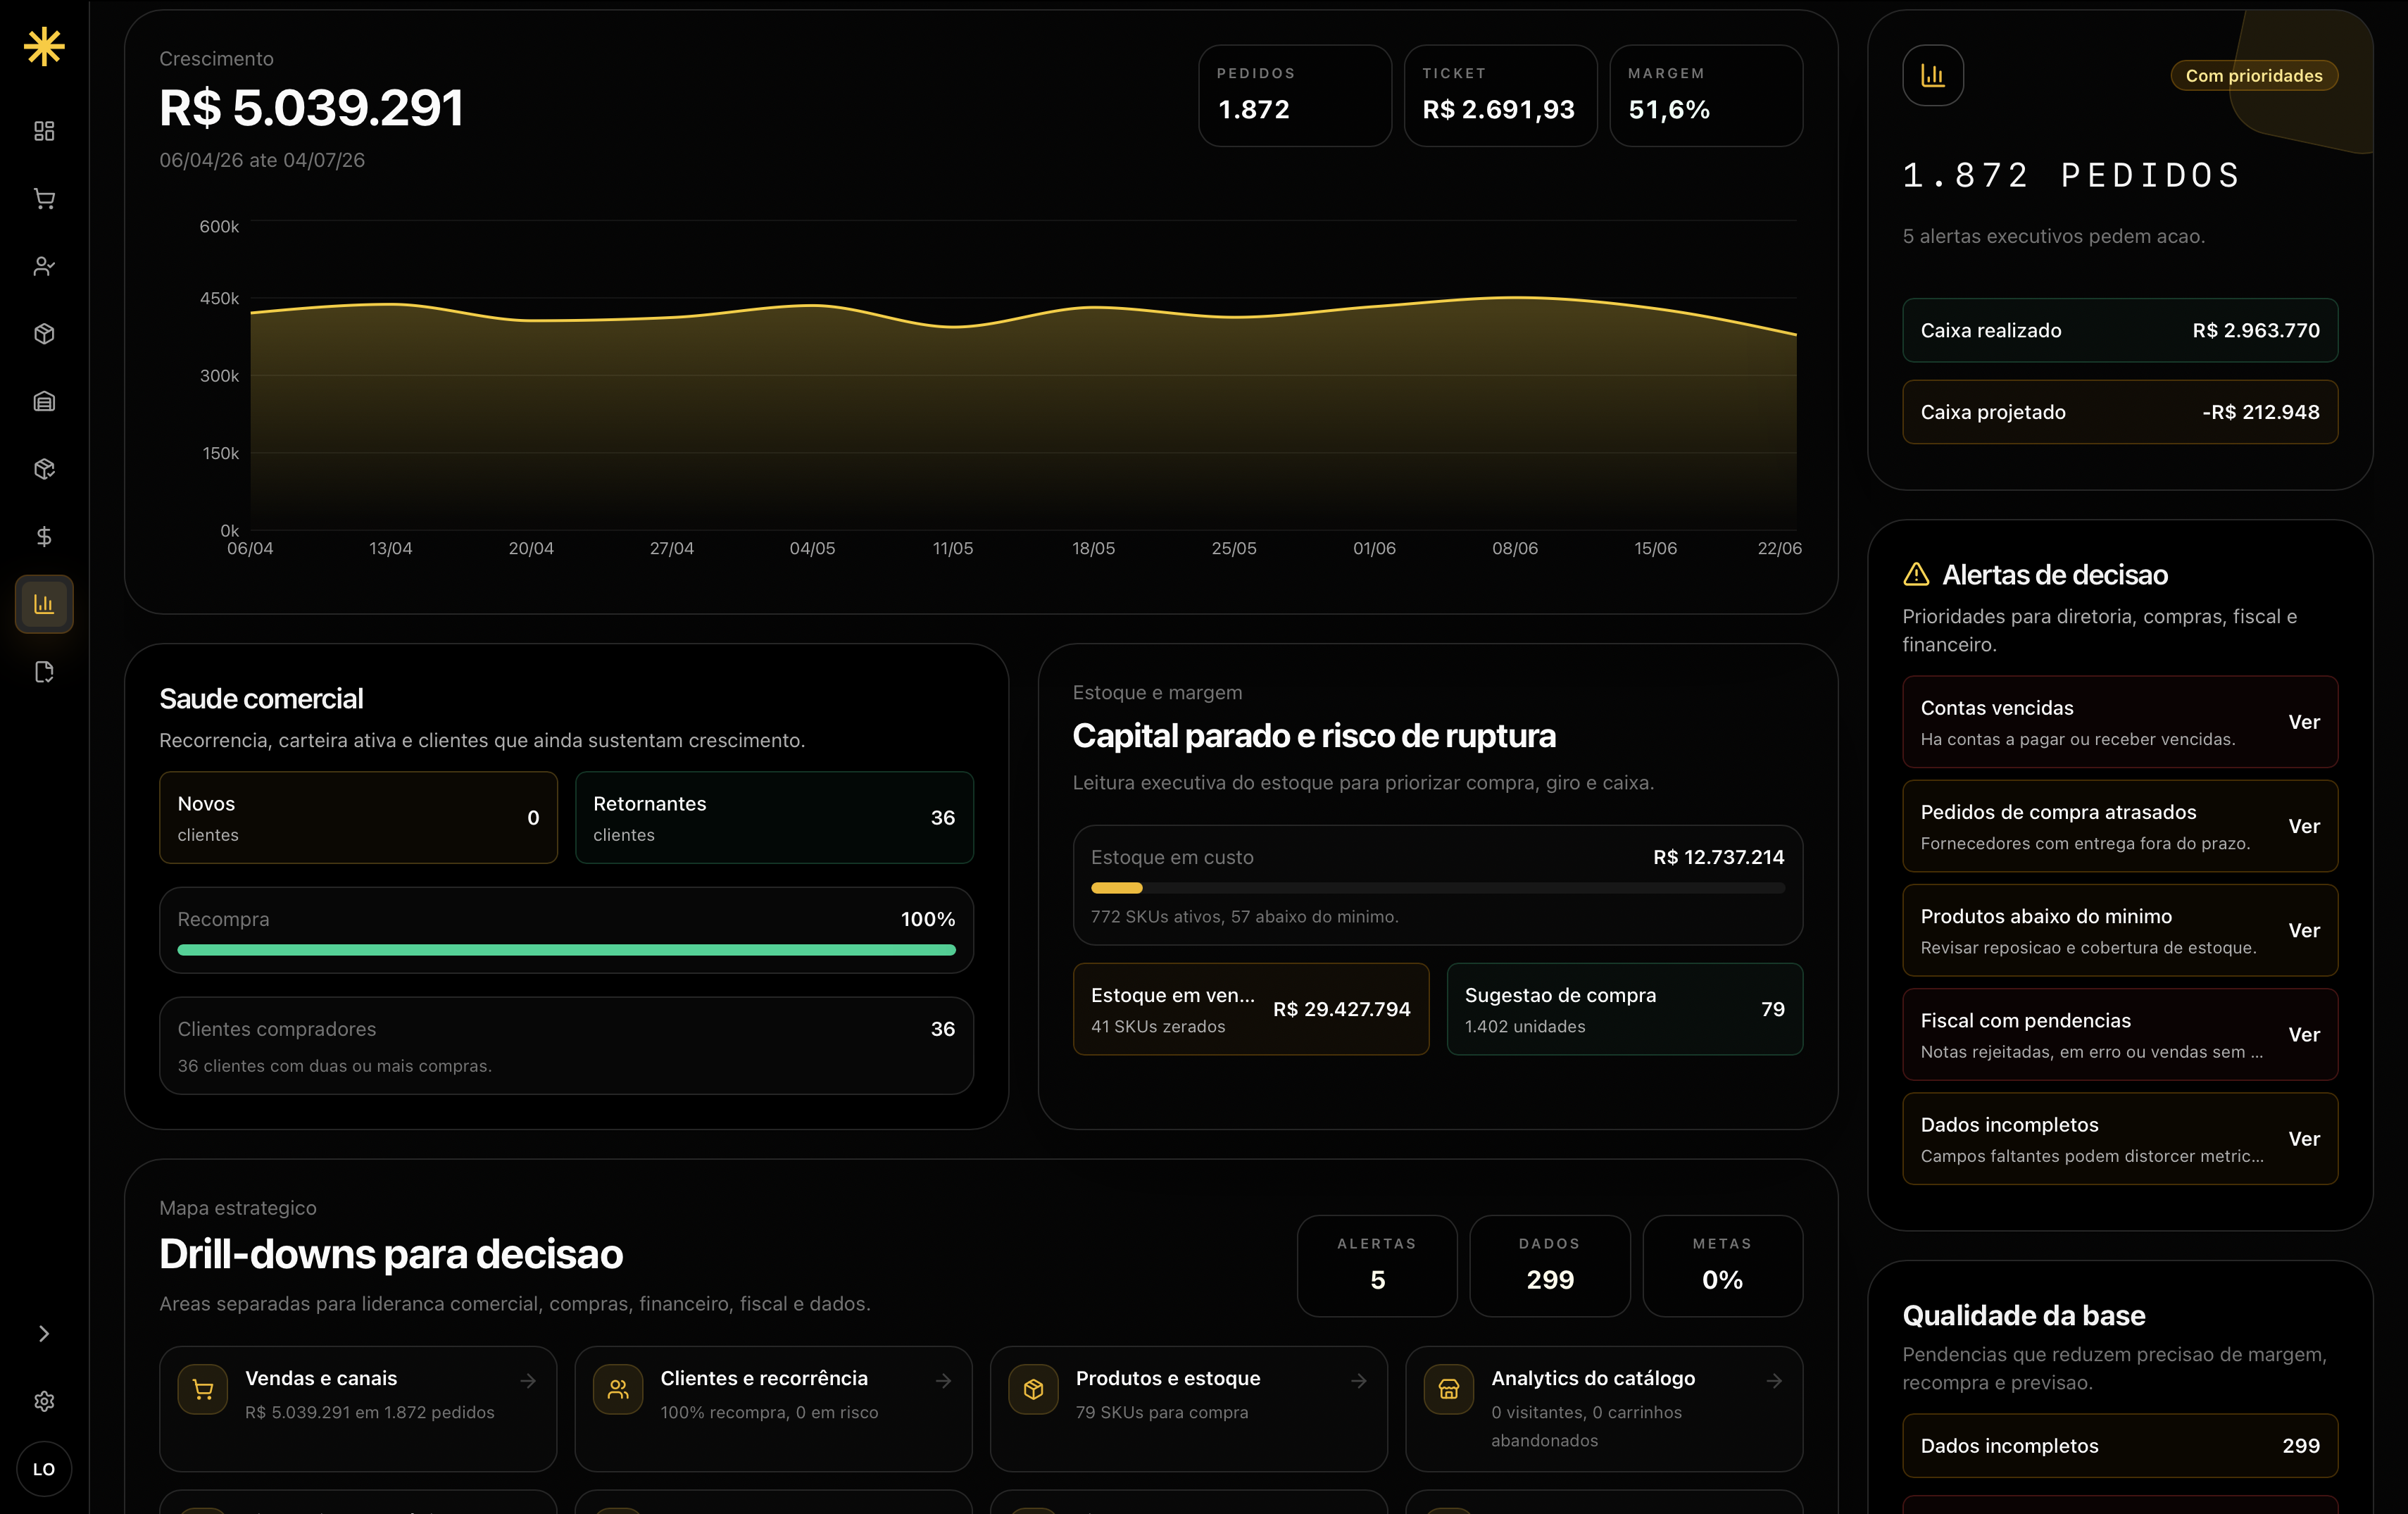The height and width of the screenshot is (1514, 2408).
Task: Click the PEDIDOS 1.872 metric tile
Action: click(1295, 96)
